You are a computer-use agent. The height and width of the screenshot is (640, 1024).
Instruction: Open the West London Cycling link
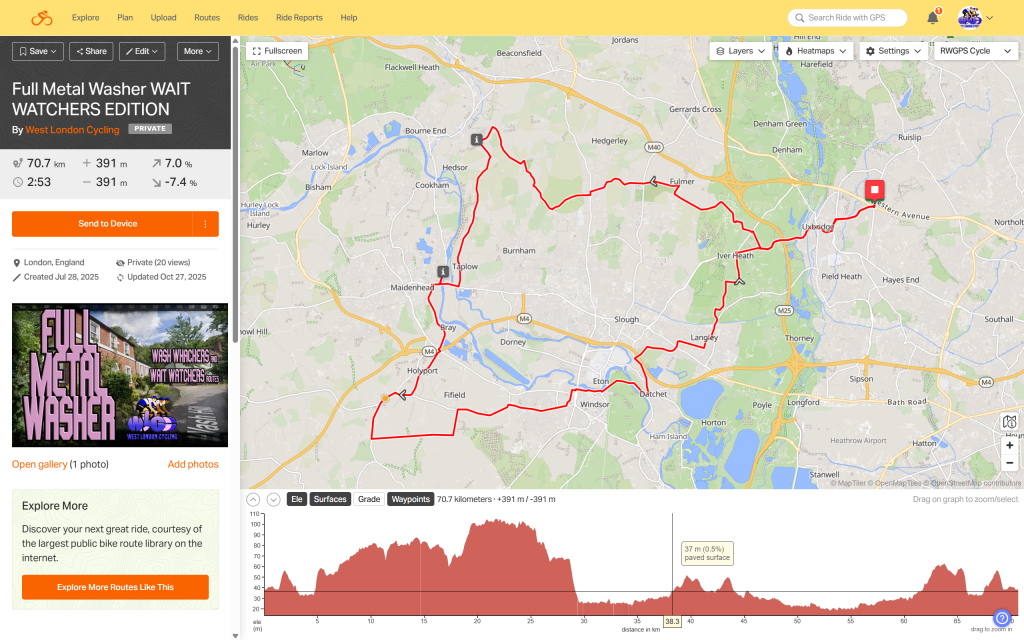(x=72, y=130)
